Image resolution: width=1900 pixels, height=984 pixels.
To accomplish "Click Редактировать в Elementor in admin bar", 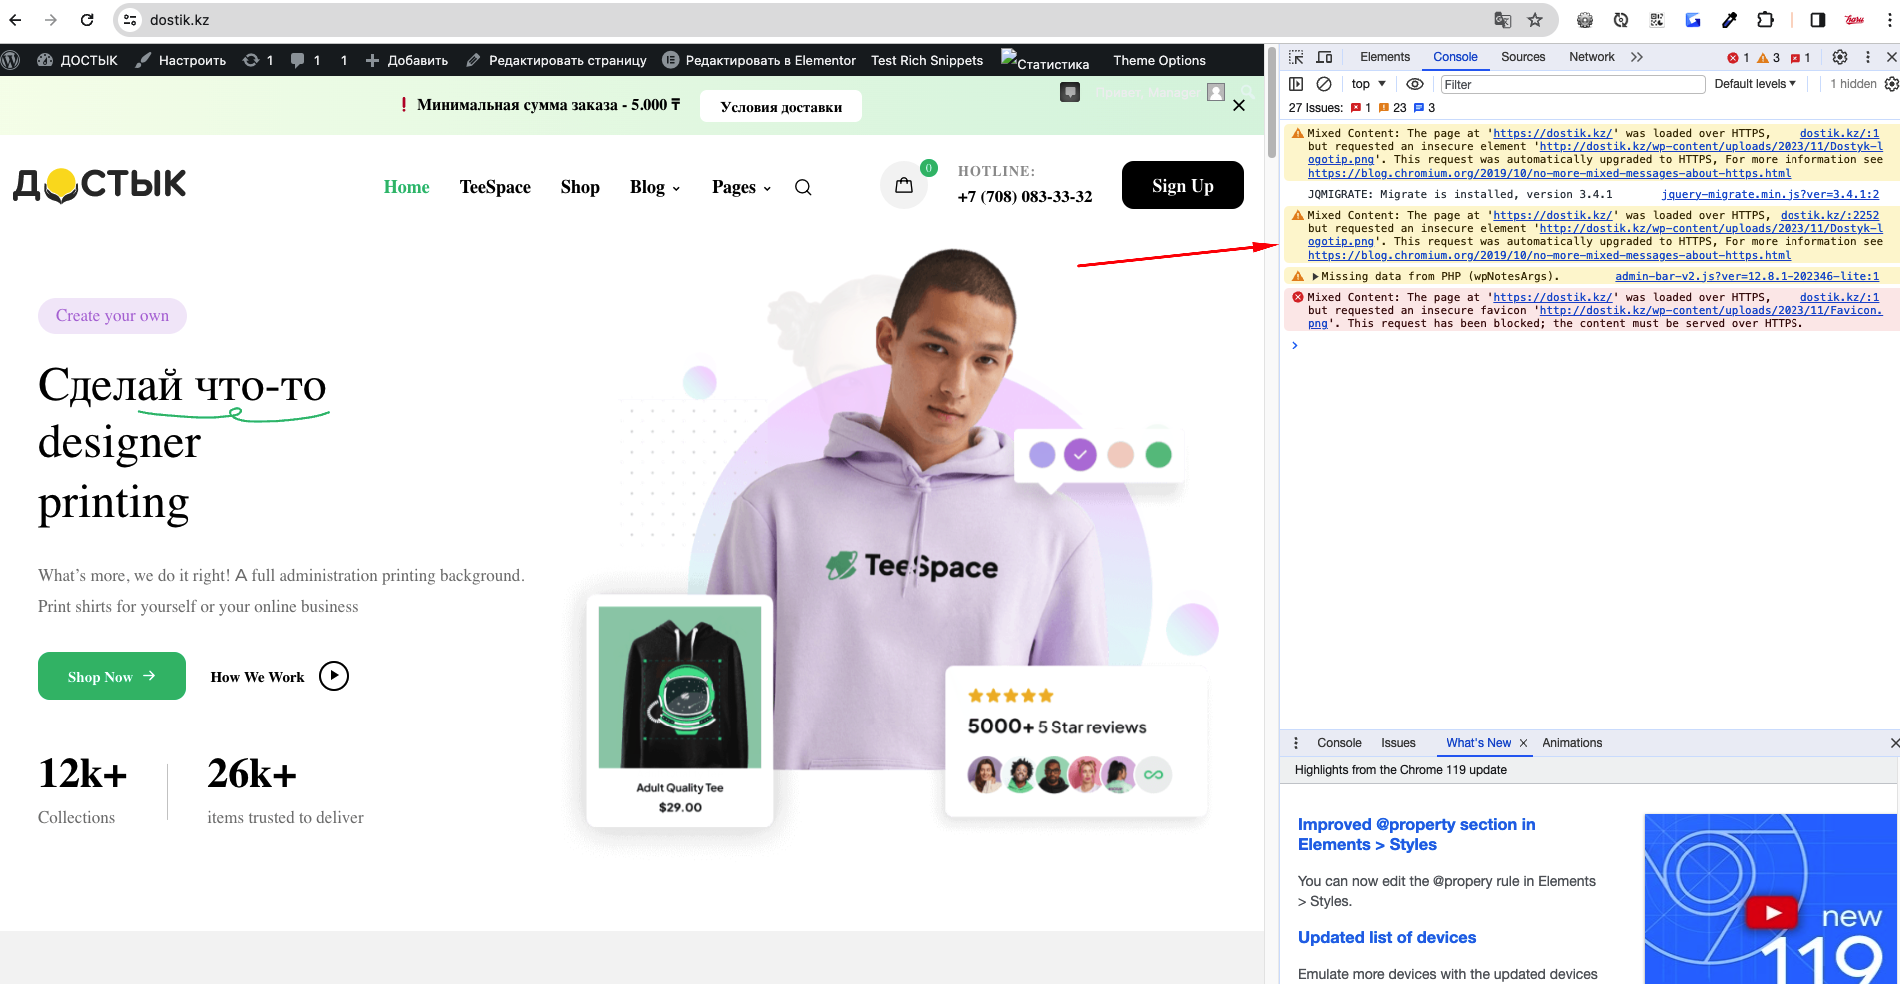I will pos(759,60).
